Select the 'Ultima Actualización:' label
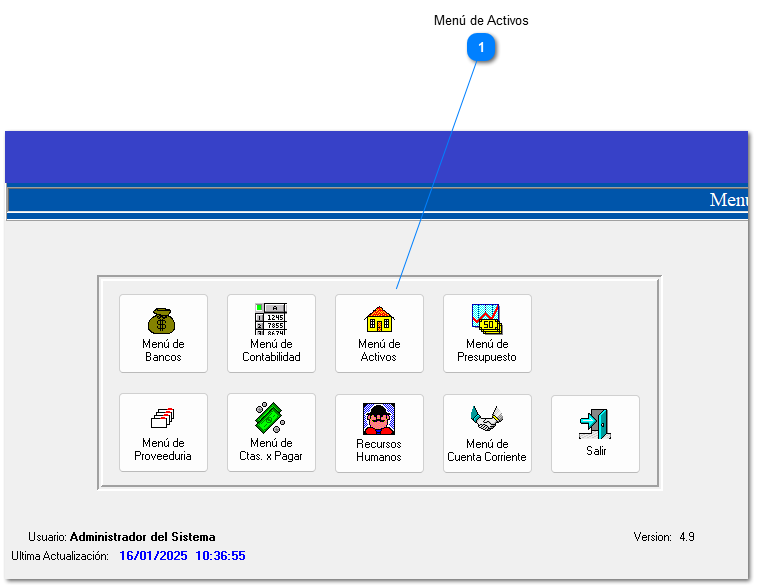Viewport: 757px width, 588px height. click(59, 555)
